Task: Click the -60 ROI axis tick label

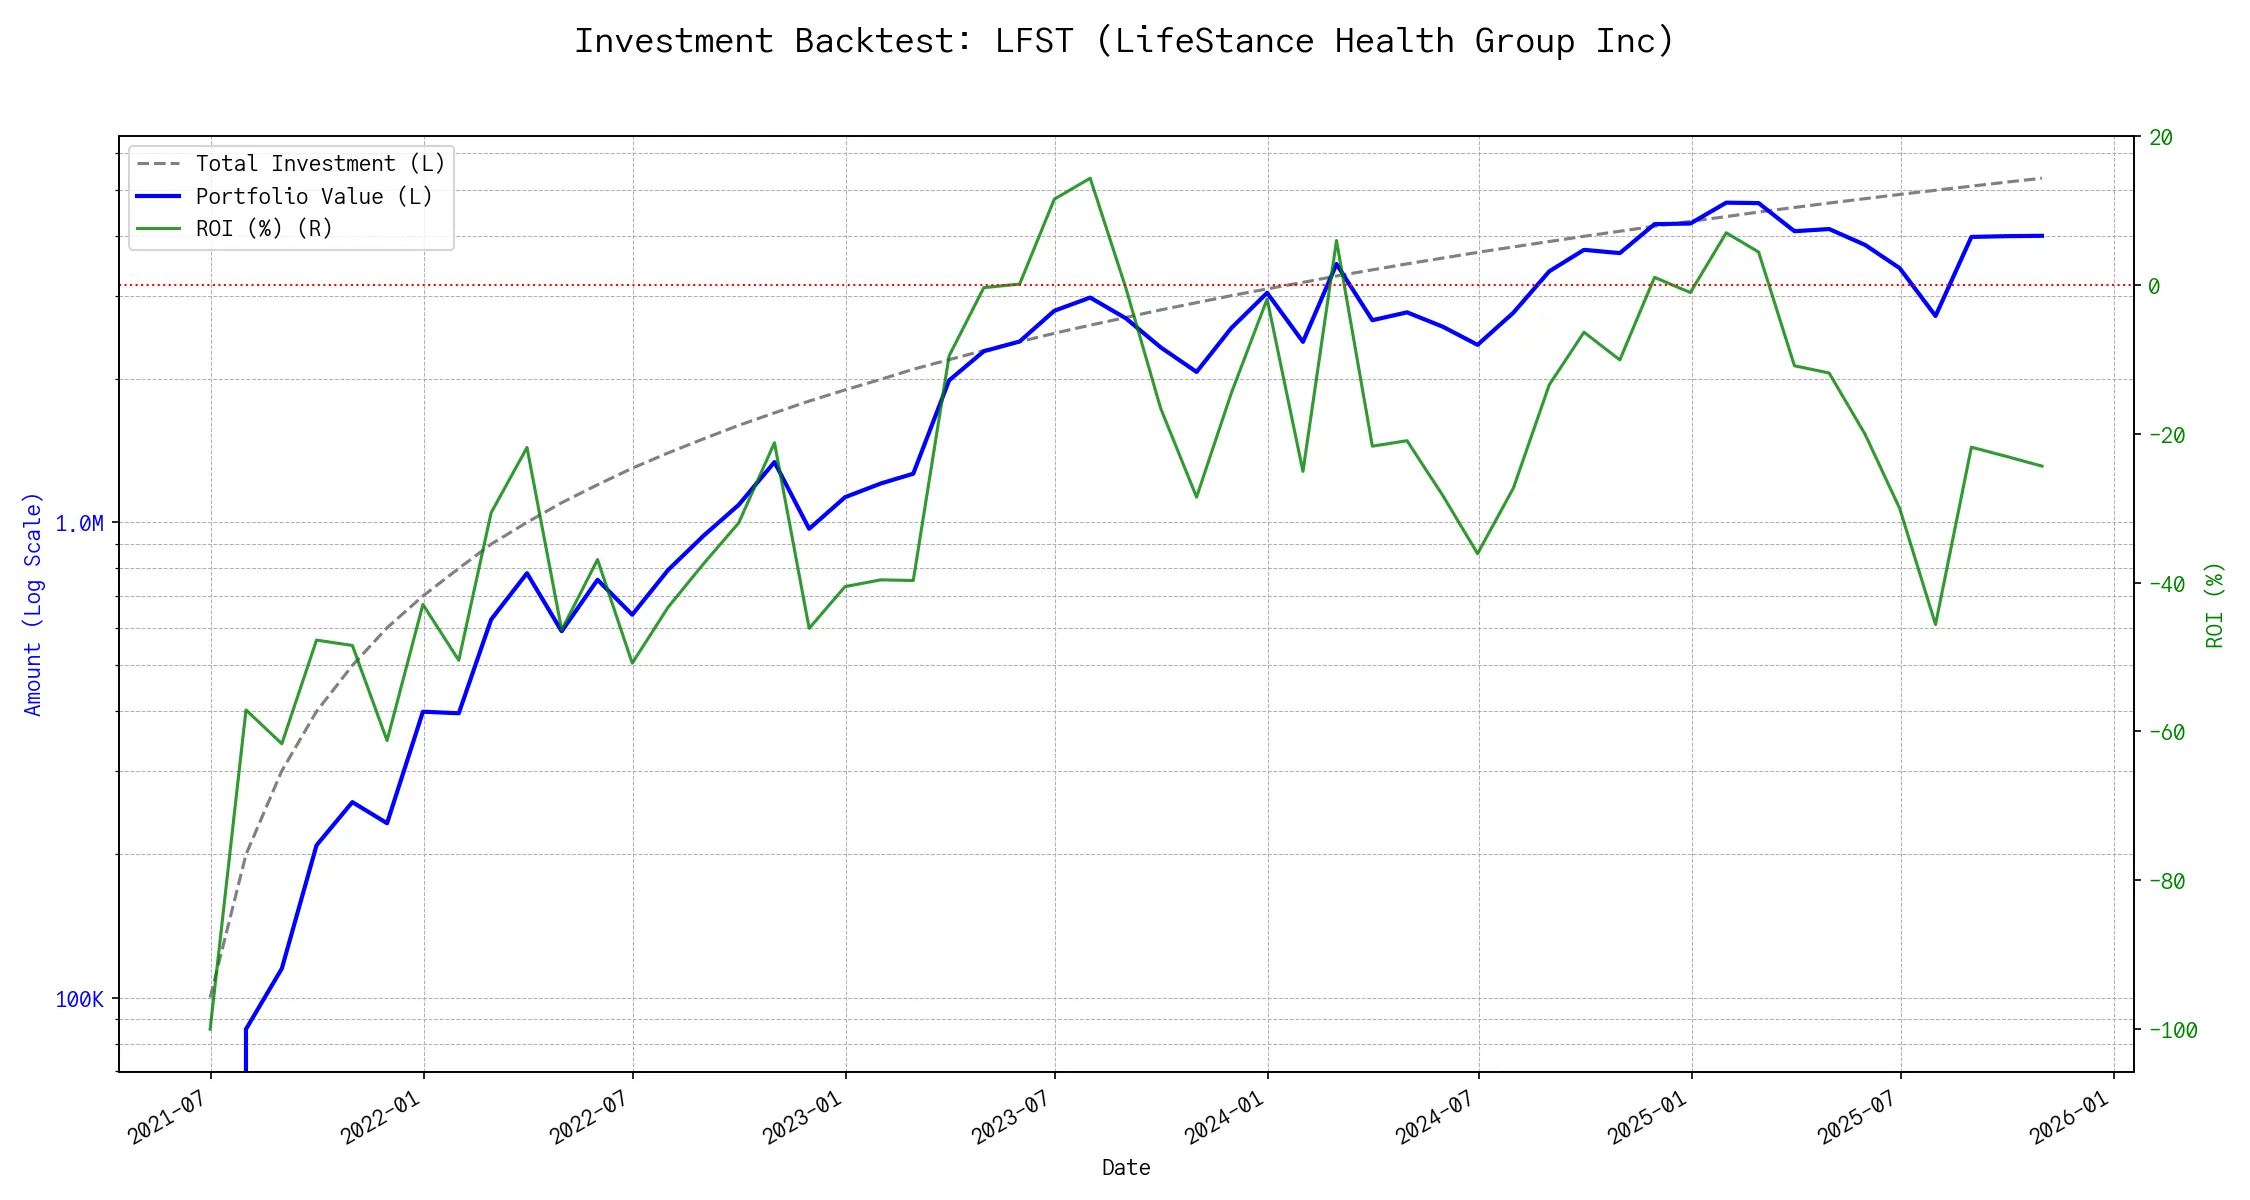Action: click(2166, 733)
